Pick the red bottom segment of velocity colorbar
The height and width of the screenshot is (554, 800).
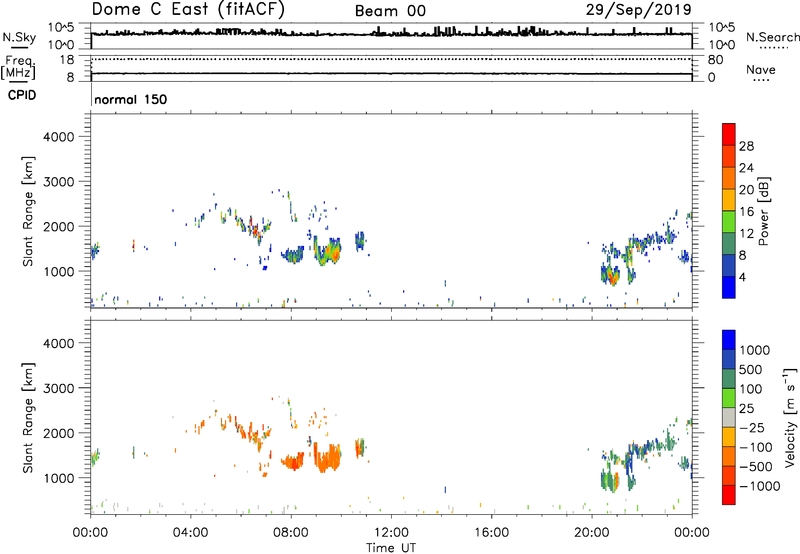(729, 495)
